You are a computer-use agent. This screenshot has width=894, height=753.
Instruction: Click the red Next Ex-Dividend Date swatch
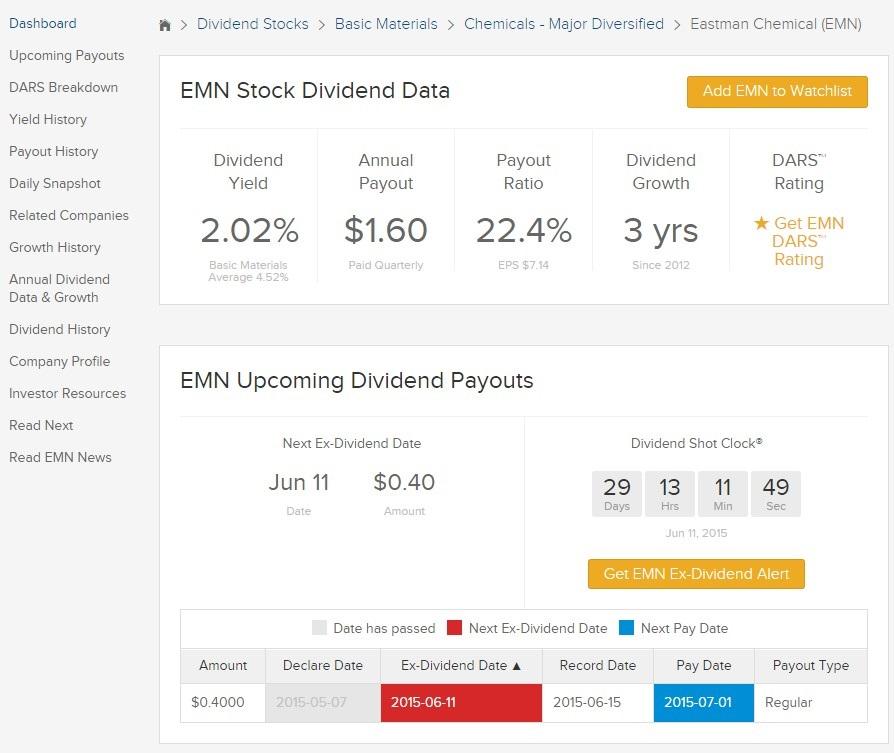(454, 628)
